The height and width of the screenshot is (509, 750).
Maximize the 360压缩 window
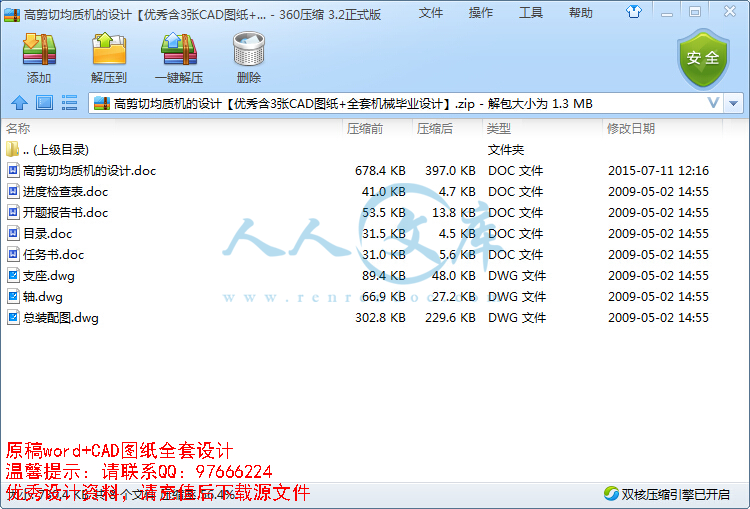[x=695, y=12]
